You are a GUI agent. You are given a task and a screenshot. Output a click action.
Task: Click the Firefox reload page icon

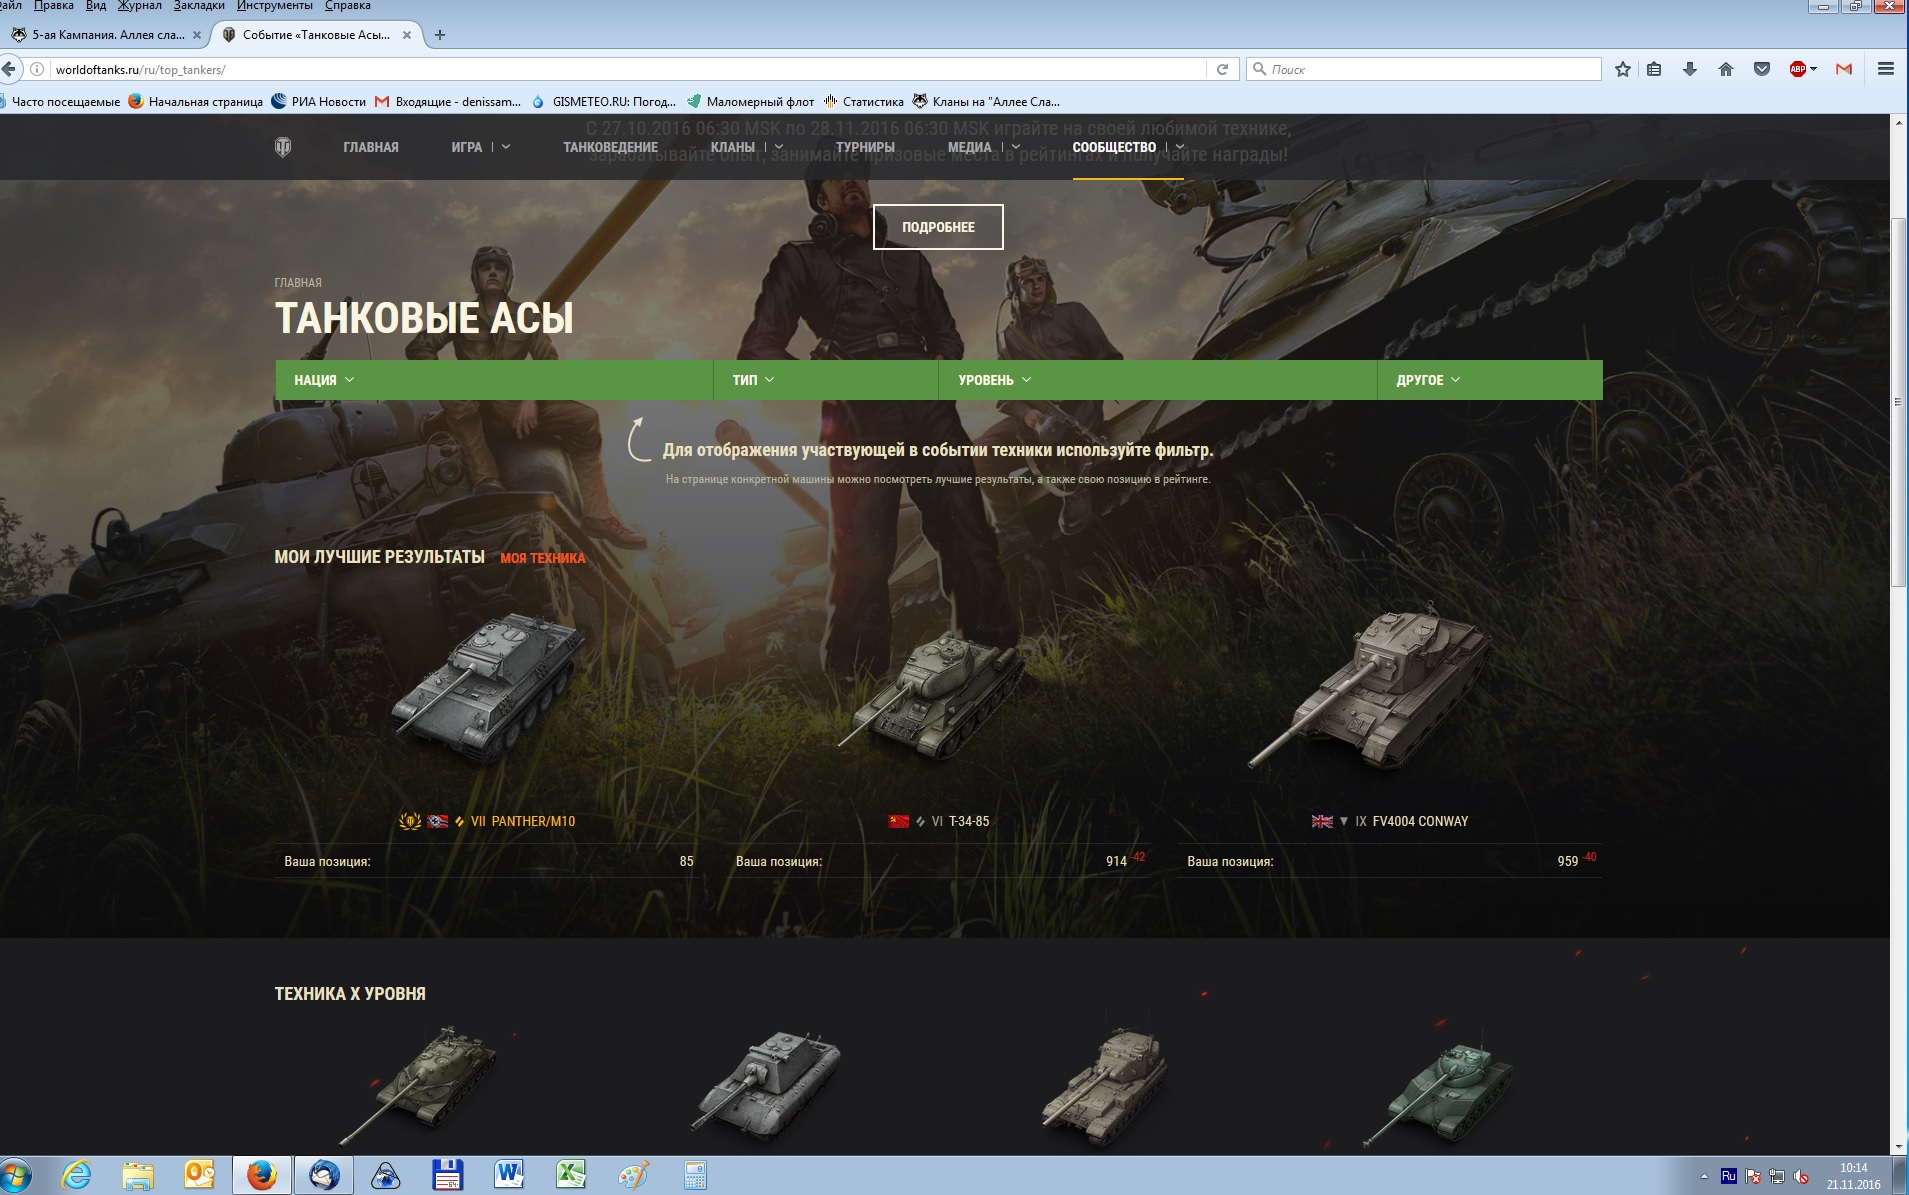[x=1222, y=69]
